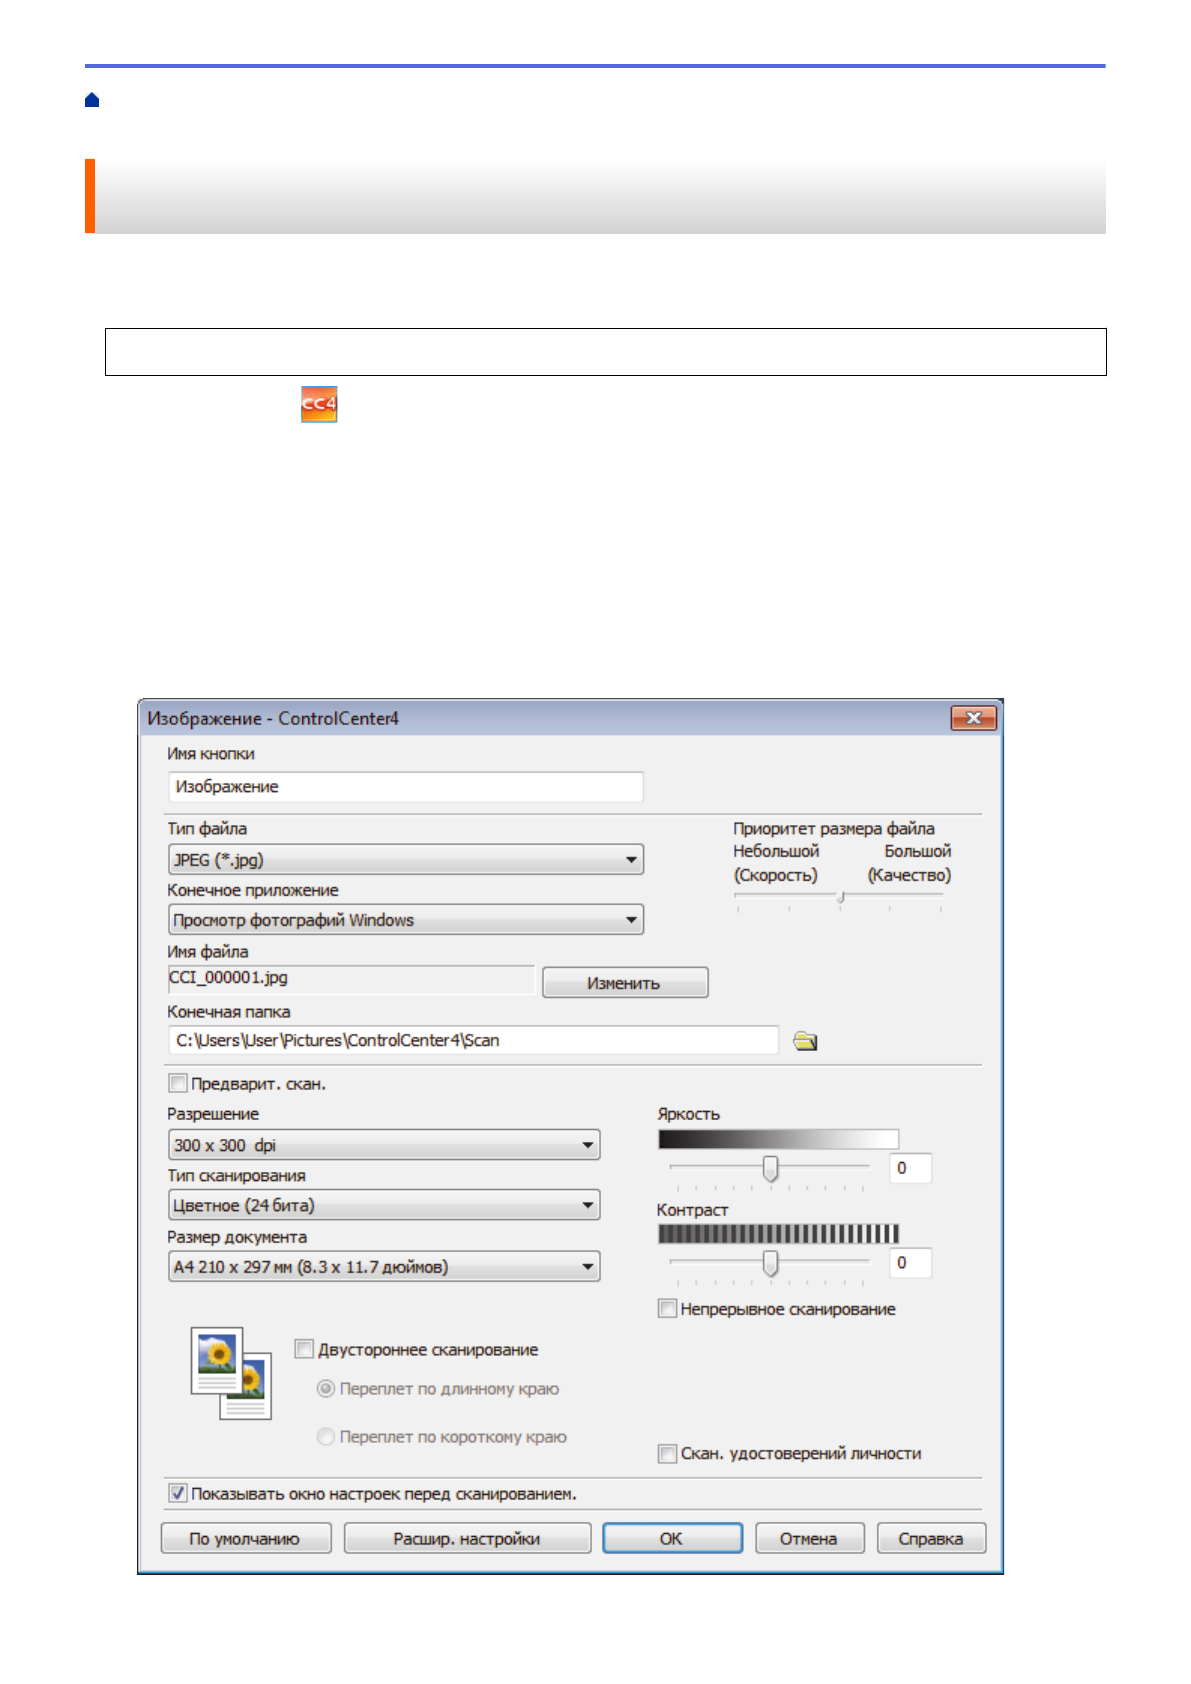Toggle Двустороннее сканирование checkbox
The width and height of the screenshot is (1191, 1684).
305,1349
